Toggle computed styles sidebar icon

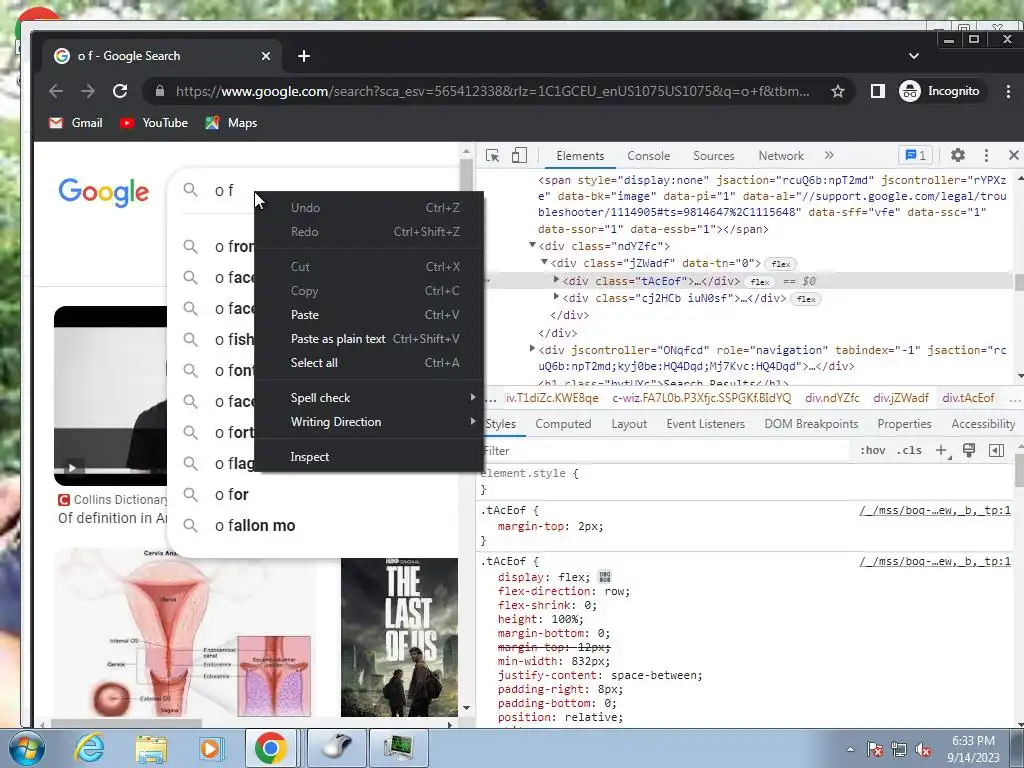pyautogui.click(x=997, y=451)
